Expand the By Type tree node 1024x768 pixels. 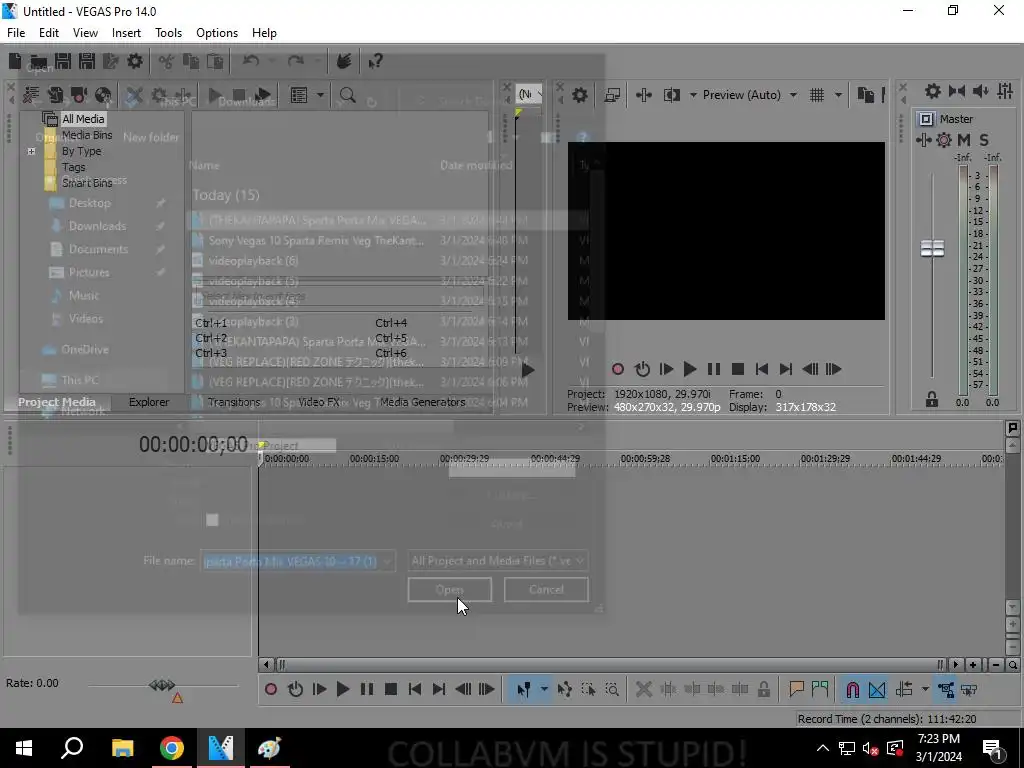coord(31,152)
